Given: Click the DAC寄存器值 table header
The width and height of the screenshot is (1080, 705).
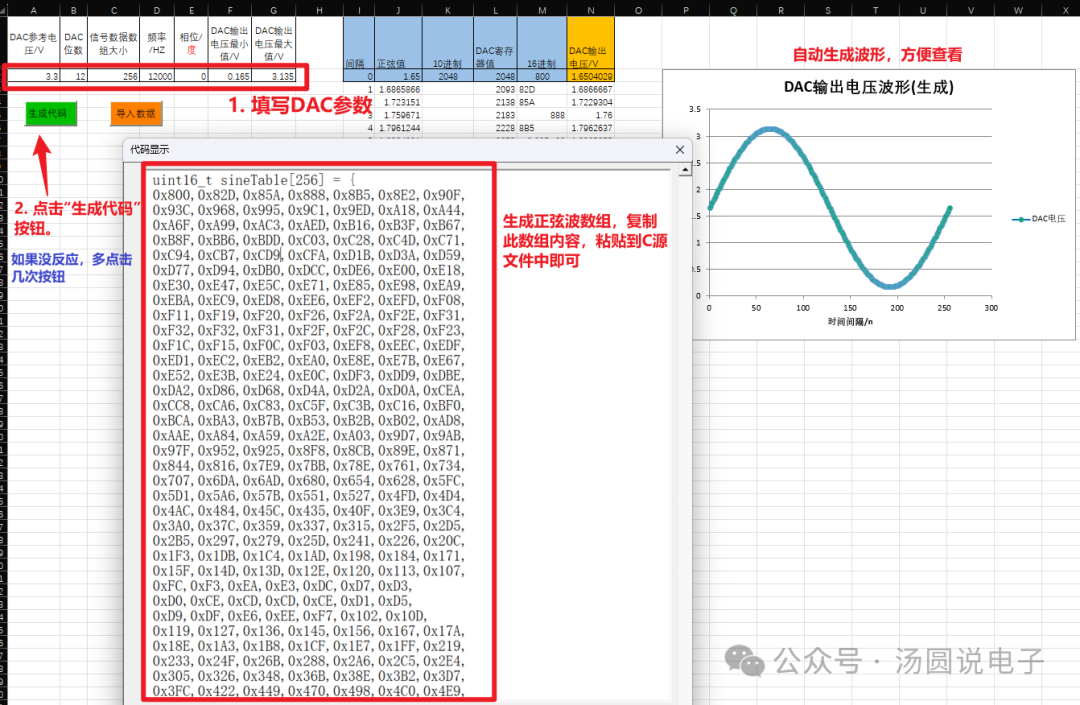Looking at the screenshot, I should tap(495, 43).
